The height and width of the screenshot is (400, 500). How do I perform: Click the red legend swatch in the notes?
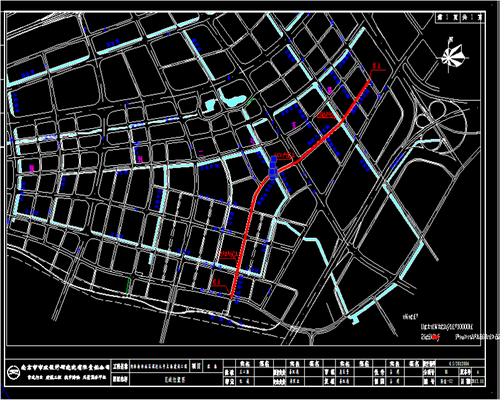435,337
